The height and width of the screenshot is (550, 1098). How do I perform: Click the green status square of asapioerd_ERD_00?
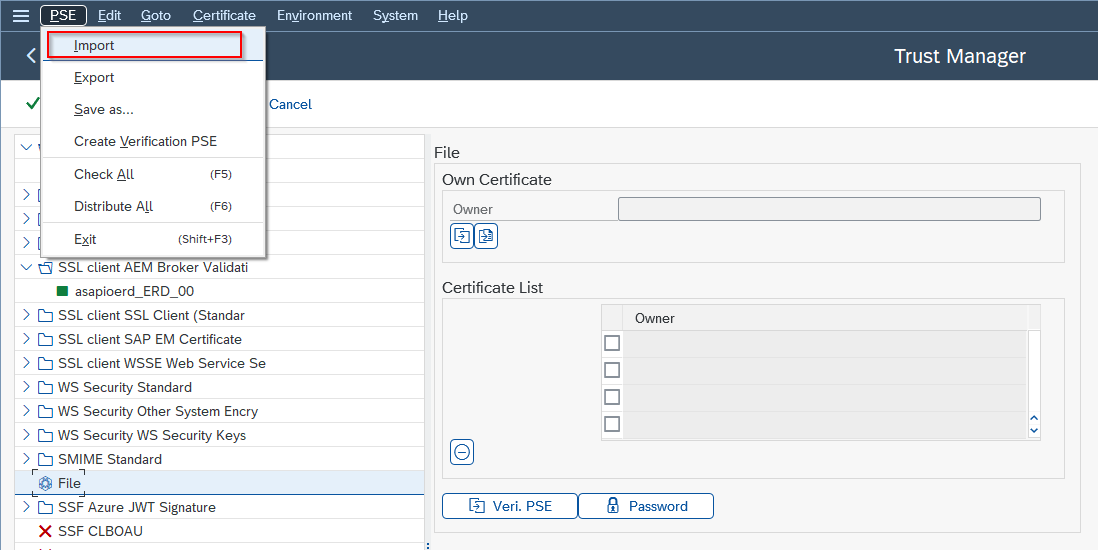[62, 291]
